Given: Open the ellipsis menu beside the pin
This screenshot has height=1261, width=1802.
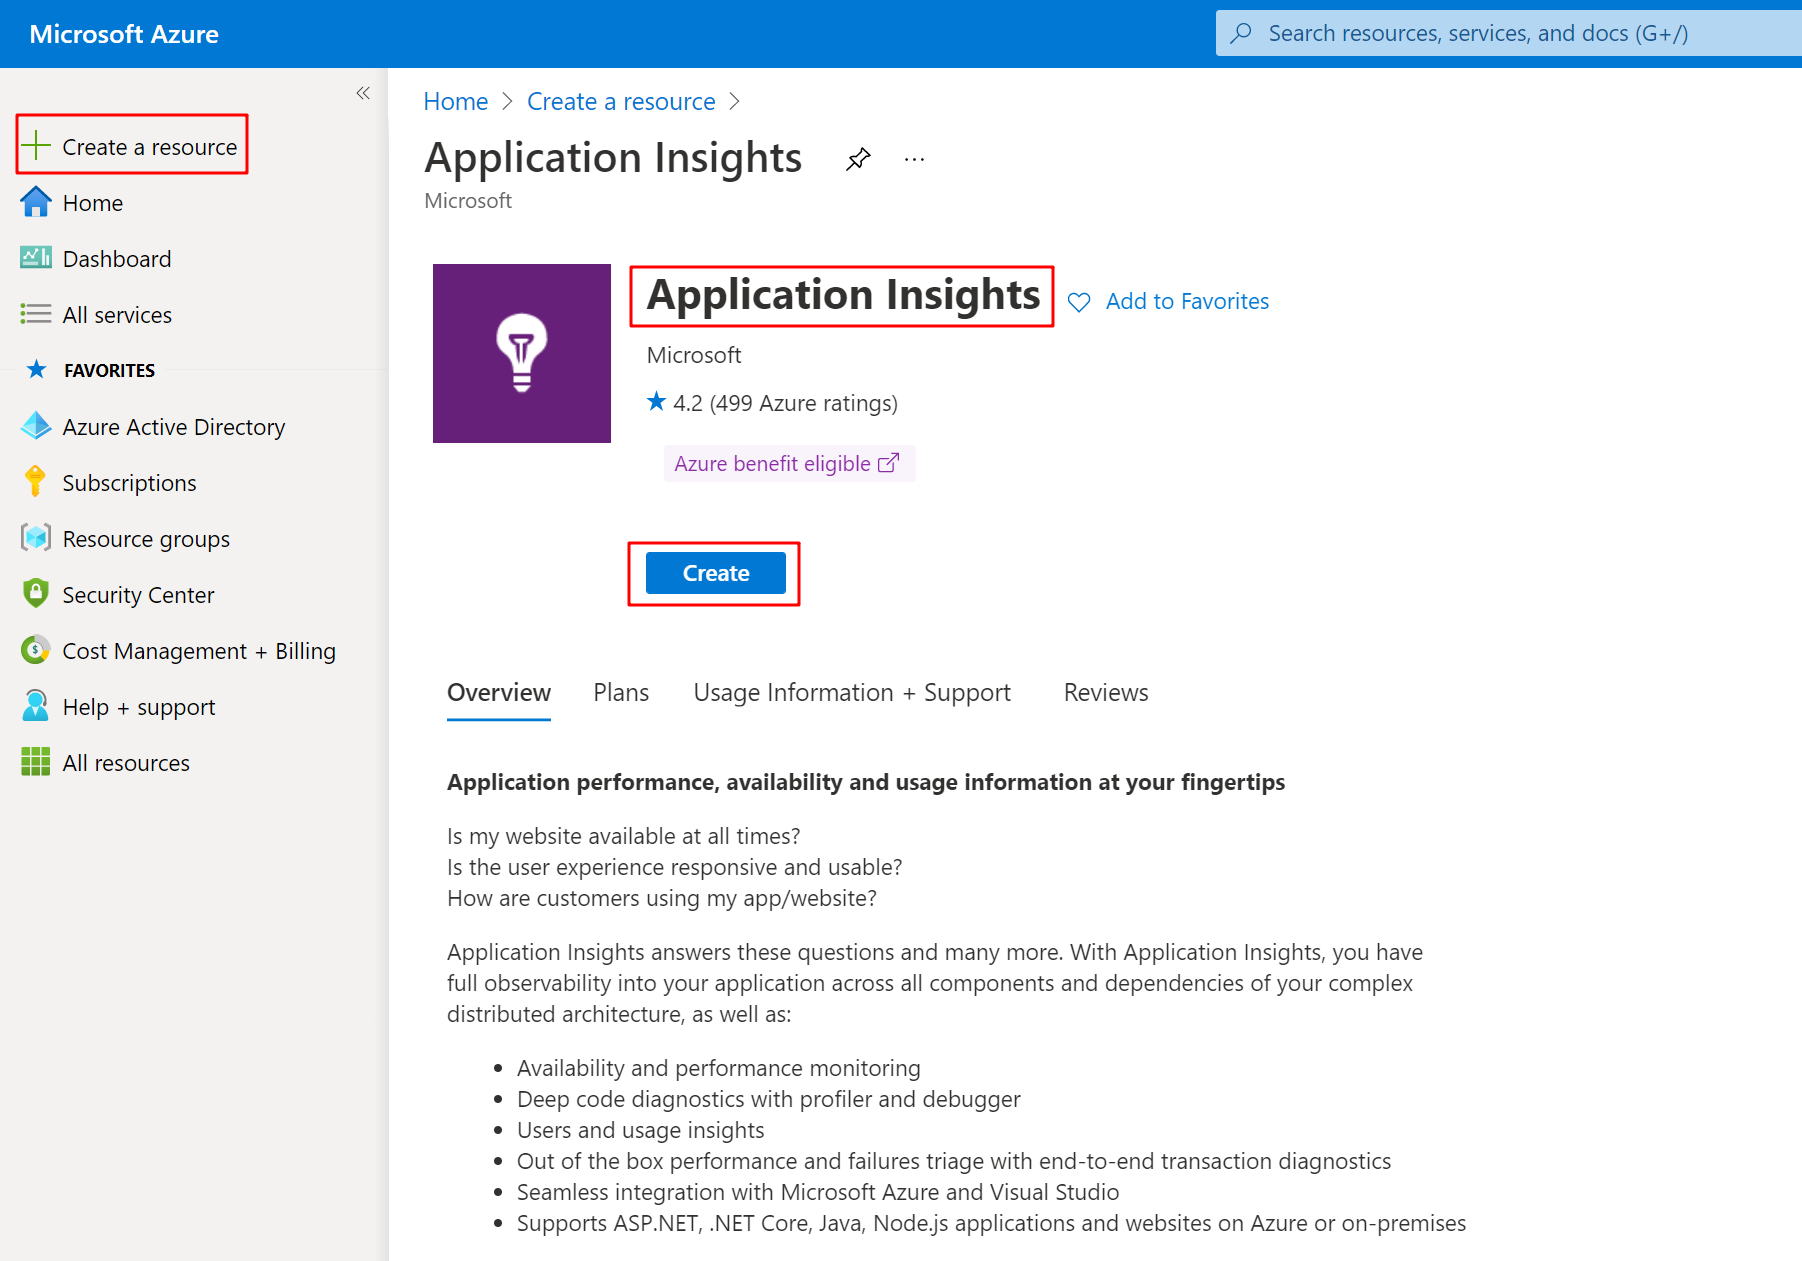Looking at the screenshot, I should (914, 158).
